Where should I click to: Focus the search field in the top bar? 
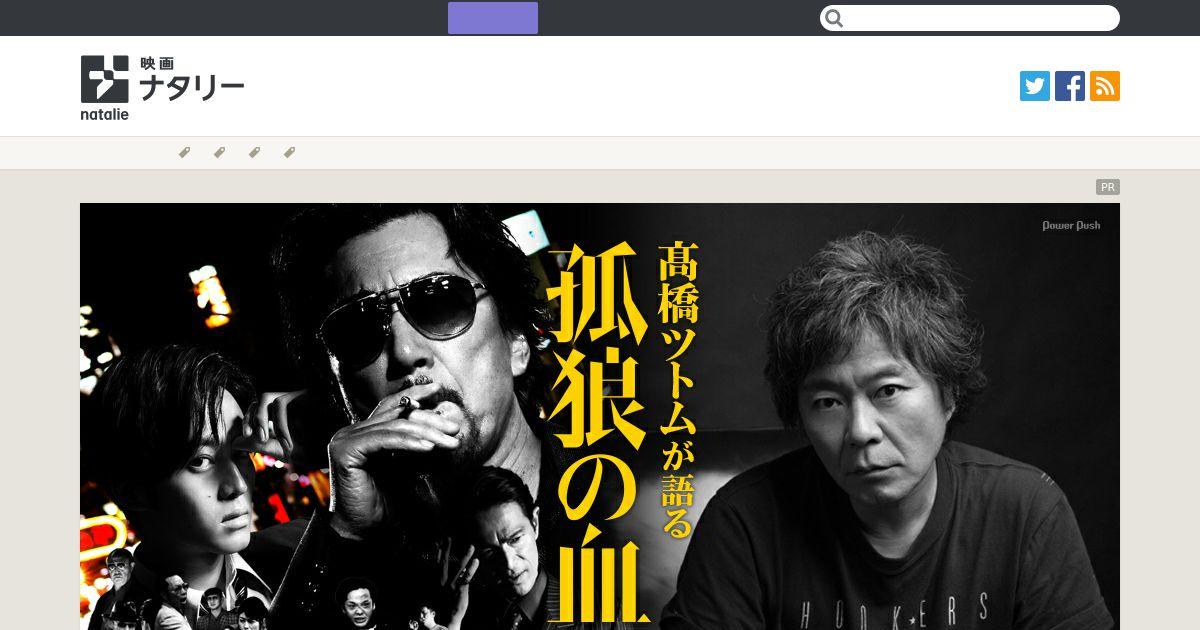point(970,18)
